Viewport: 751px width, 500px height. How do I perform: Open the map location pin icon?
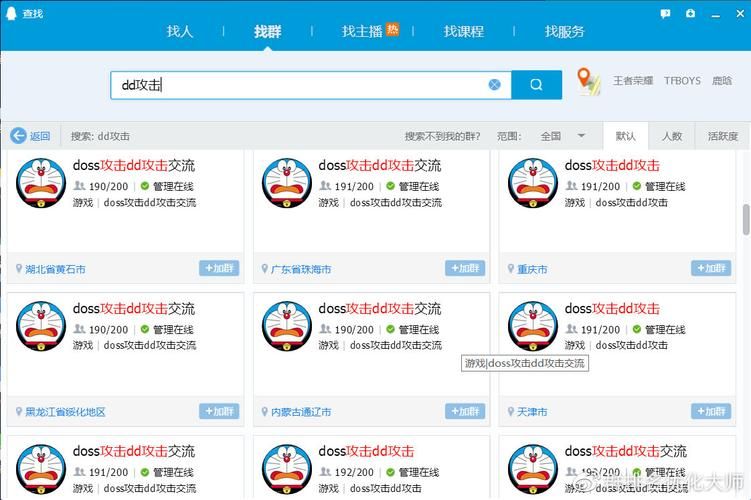point(588,81)
